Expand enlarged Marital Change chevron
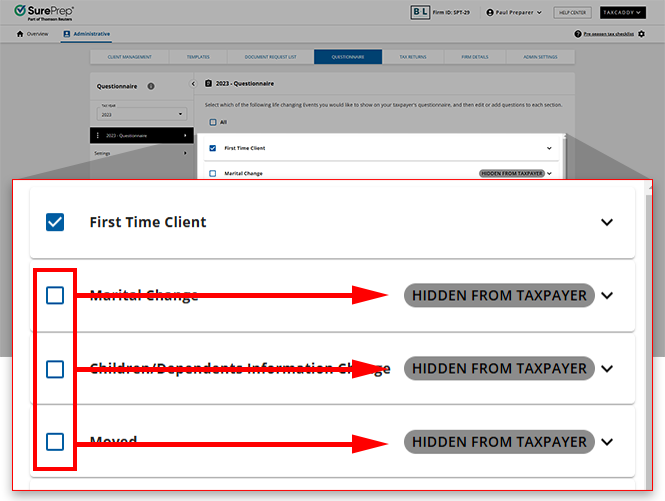 point(607,295)
